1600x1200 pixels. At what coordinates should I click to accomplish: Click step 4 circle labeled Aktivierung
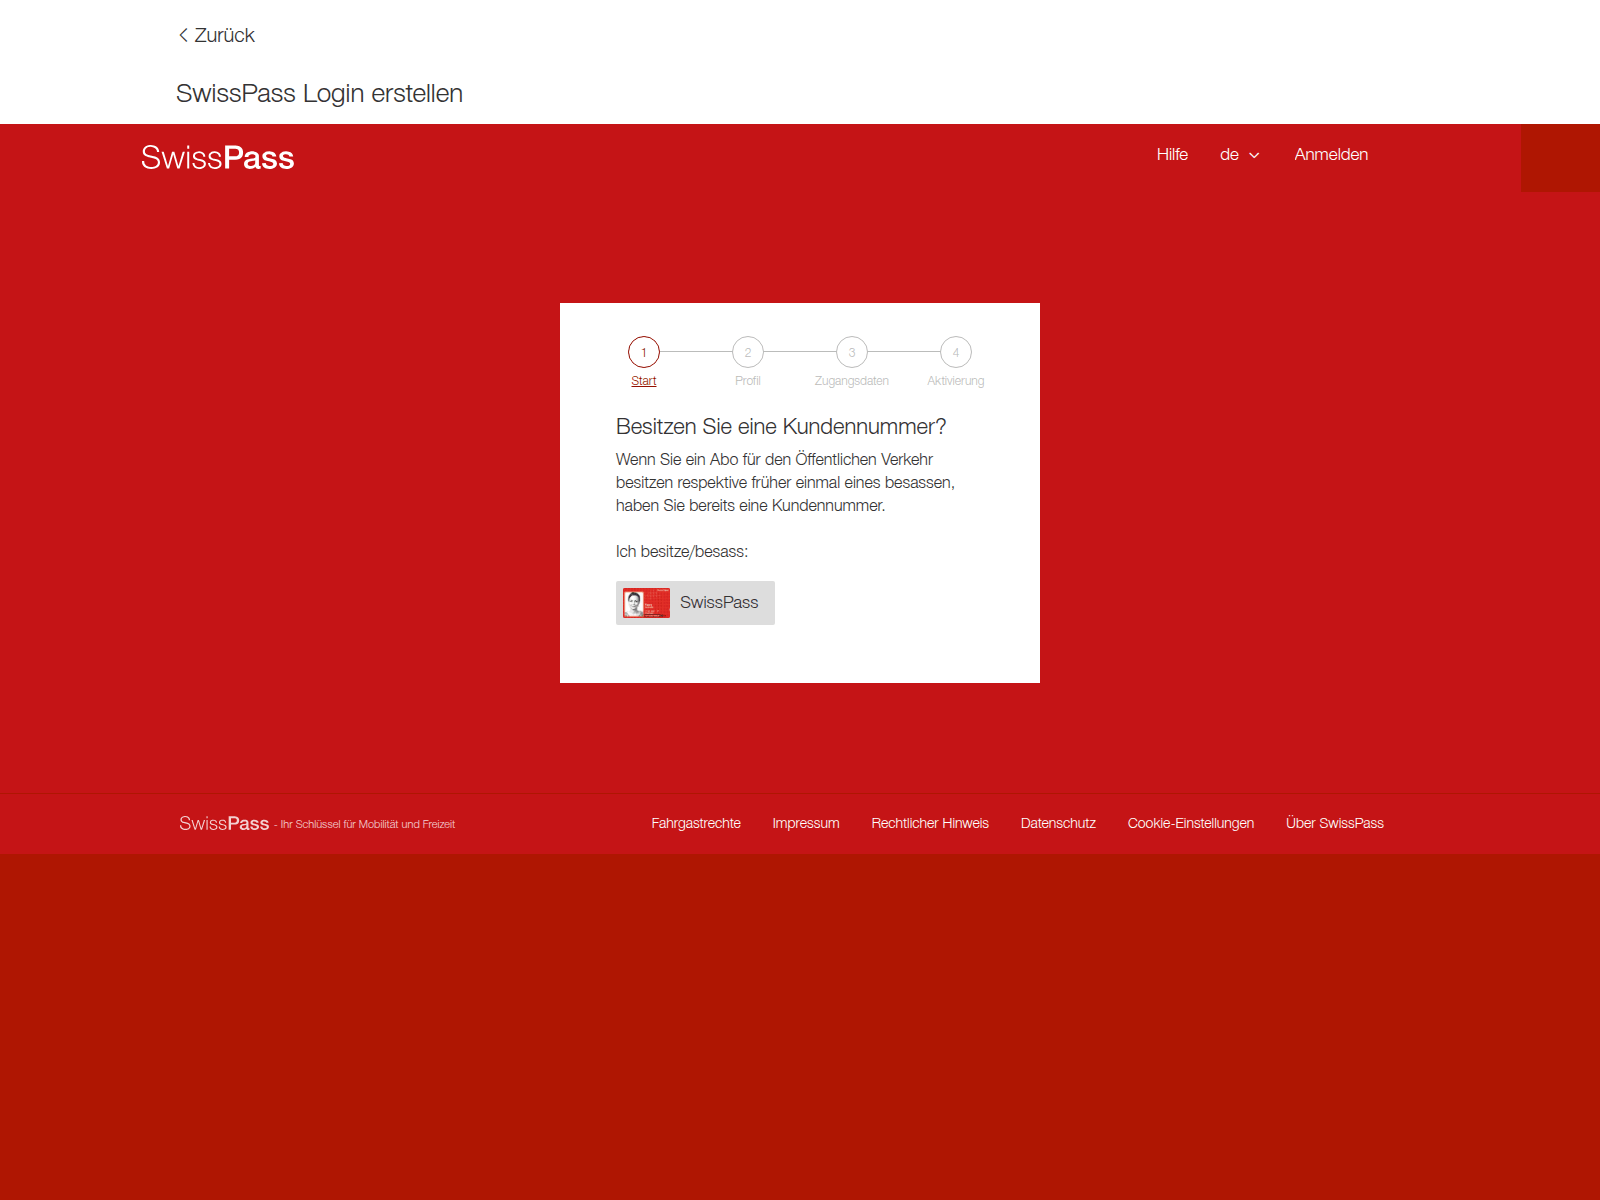coord(955,352)
